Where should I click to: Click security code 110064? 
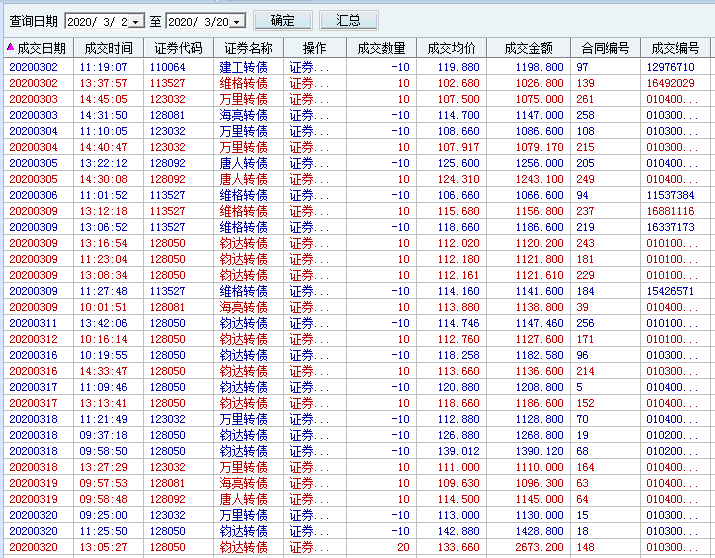pyautogui.click(x=167, y=67)
